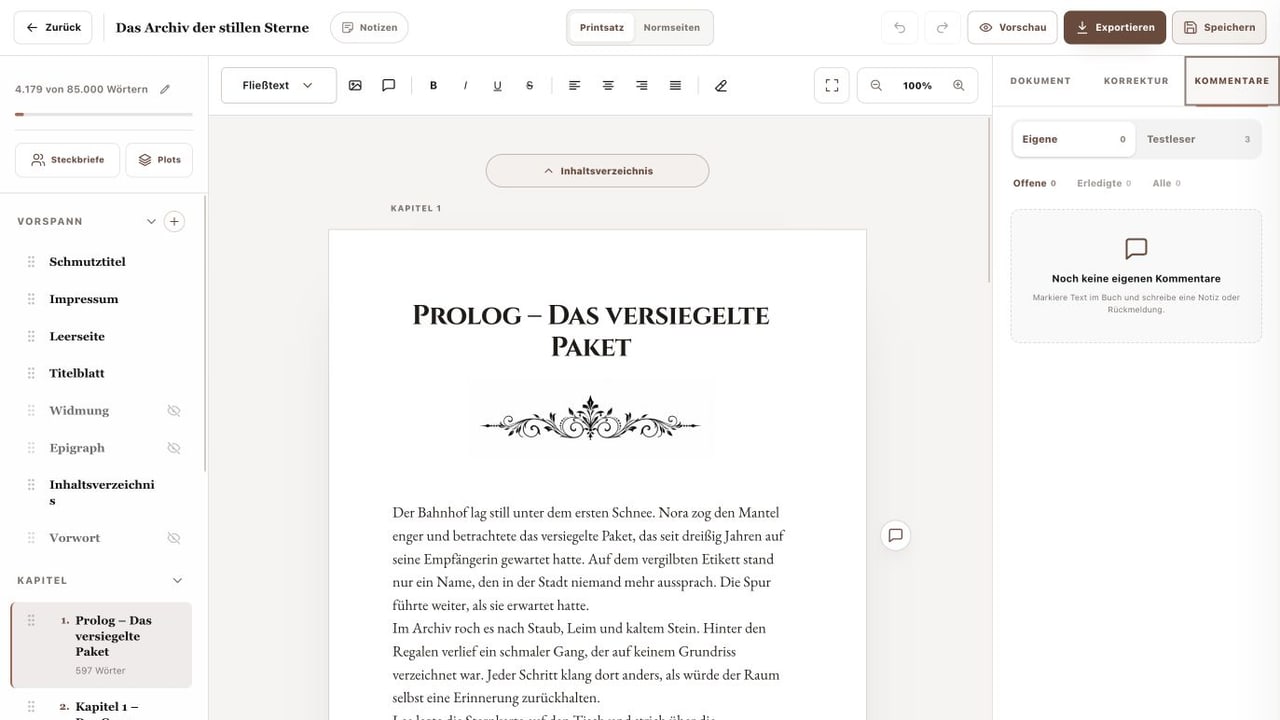The image size is (1280, 720).
Task: Show Testleser comments
Action: 1197,139
